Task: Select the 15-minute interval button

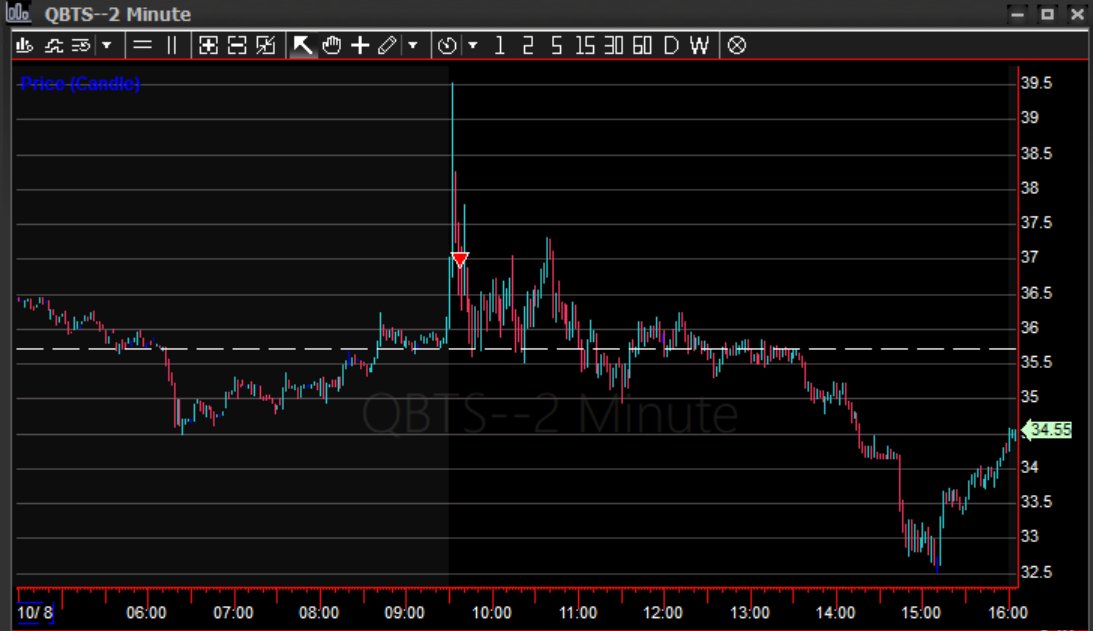Action: pos(584,45)
